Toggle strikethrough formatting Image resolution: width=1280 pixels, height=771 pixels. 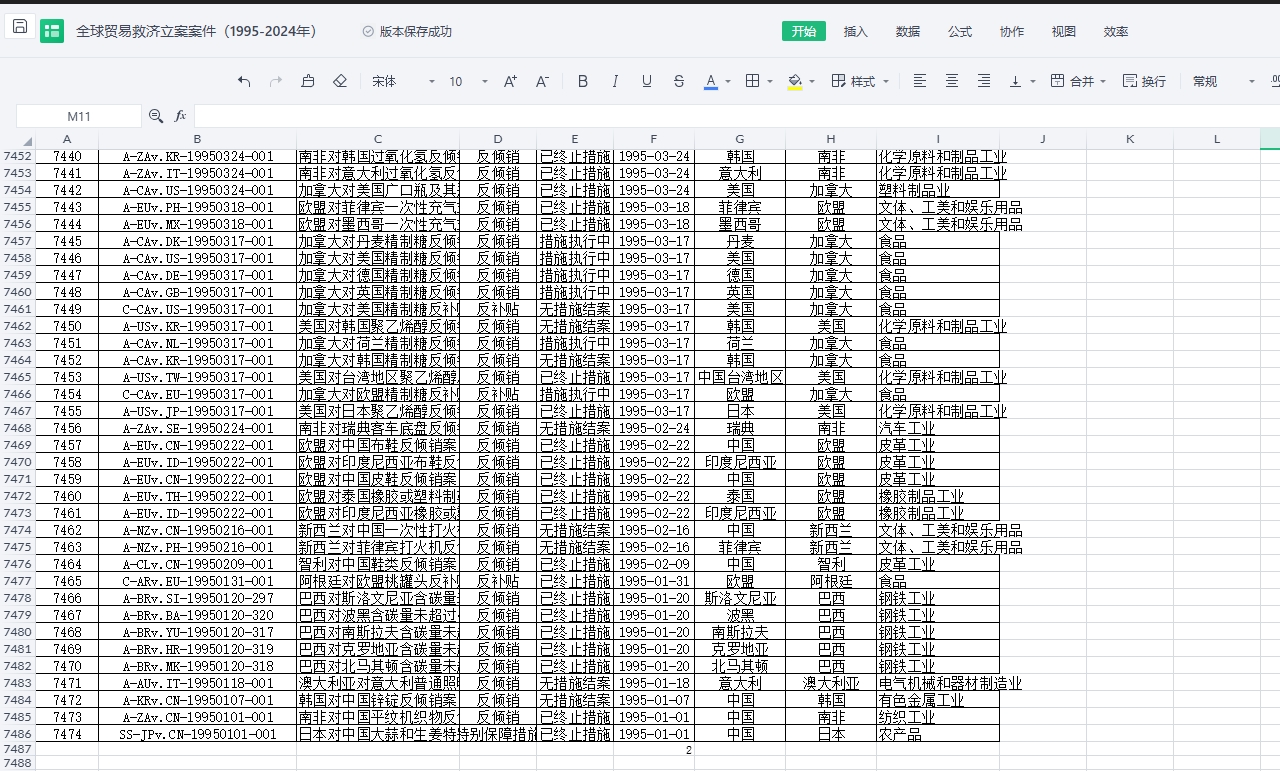[x=679, y=81]
